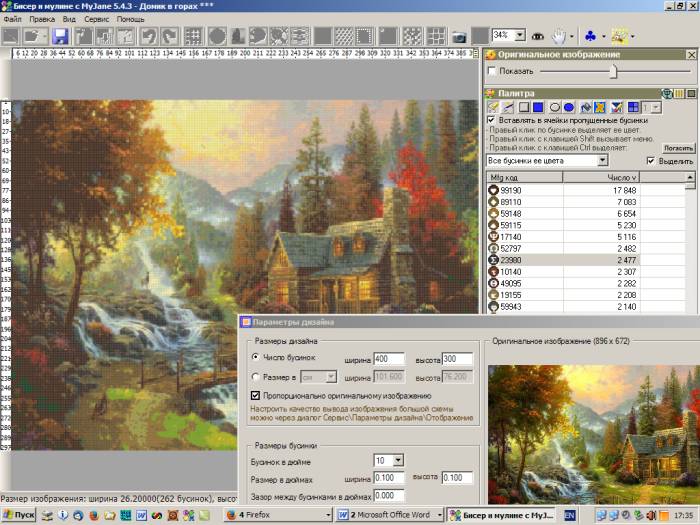
Task: Open the Сервис menu
Action: pos(96,19)
